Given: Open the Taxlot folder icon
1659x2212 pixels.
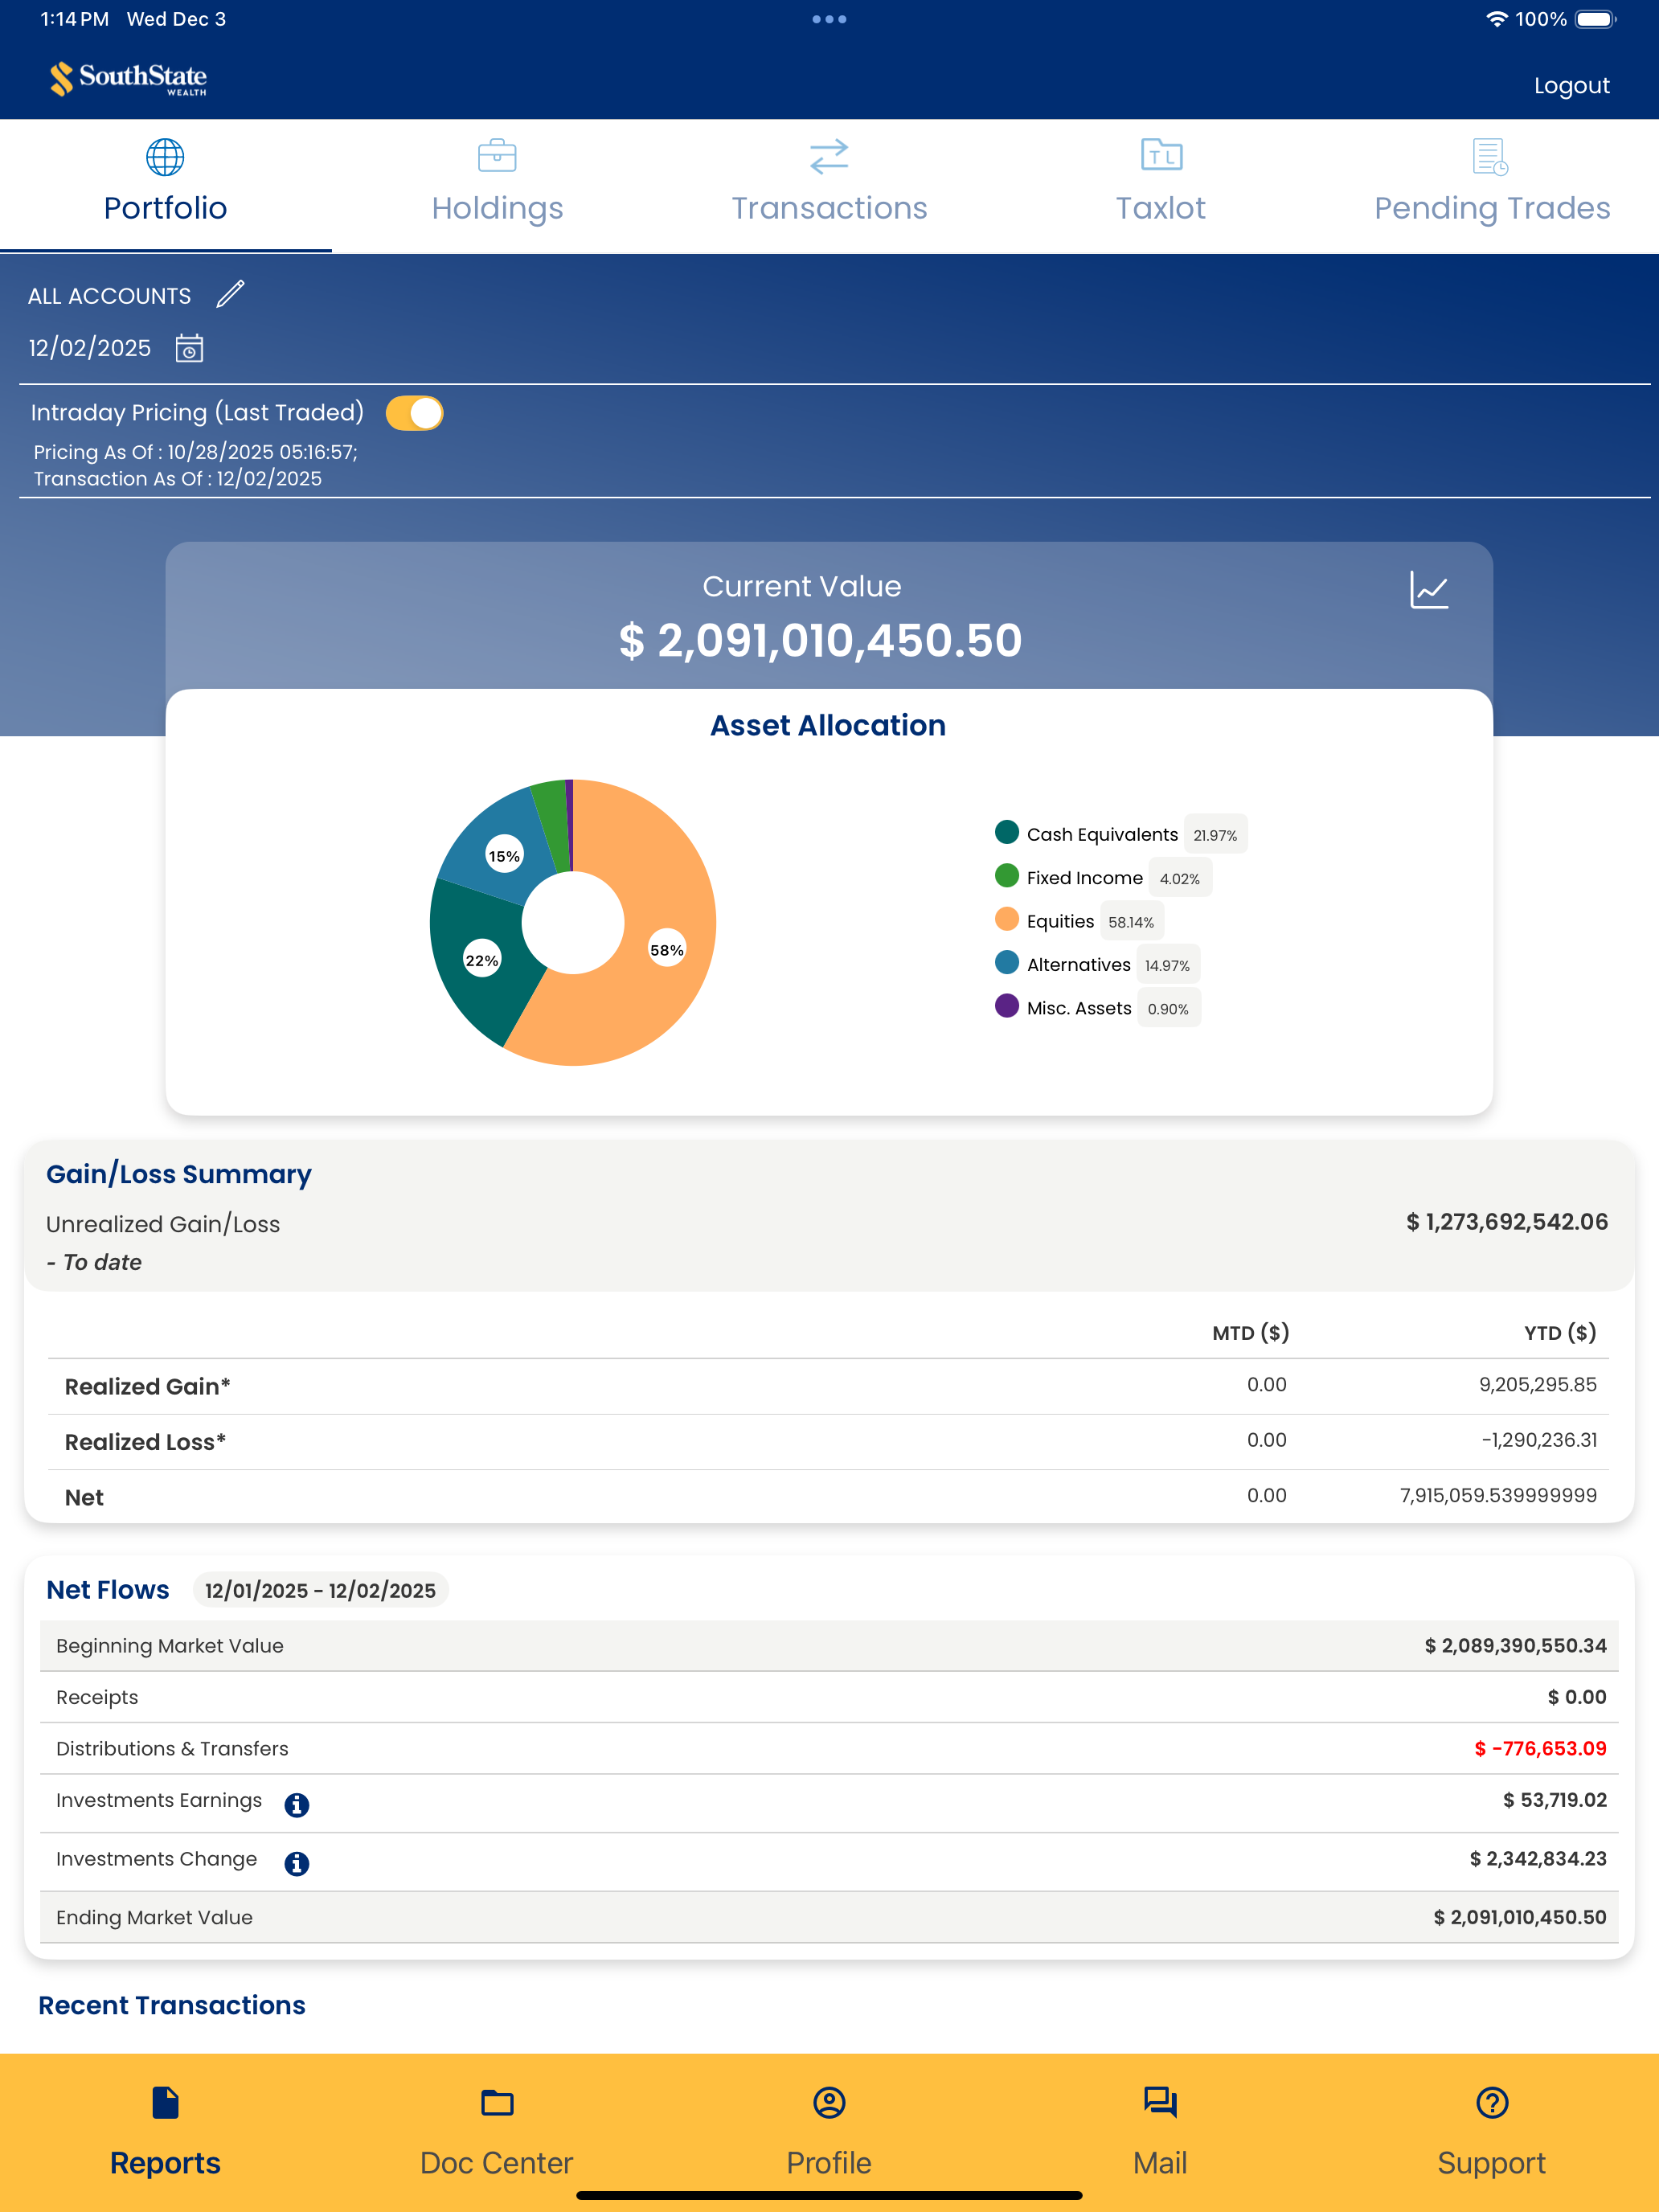Looking at the screenshot, I should click(1161, 155).
